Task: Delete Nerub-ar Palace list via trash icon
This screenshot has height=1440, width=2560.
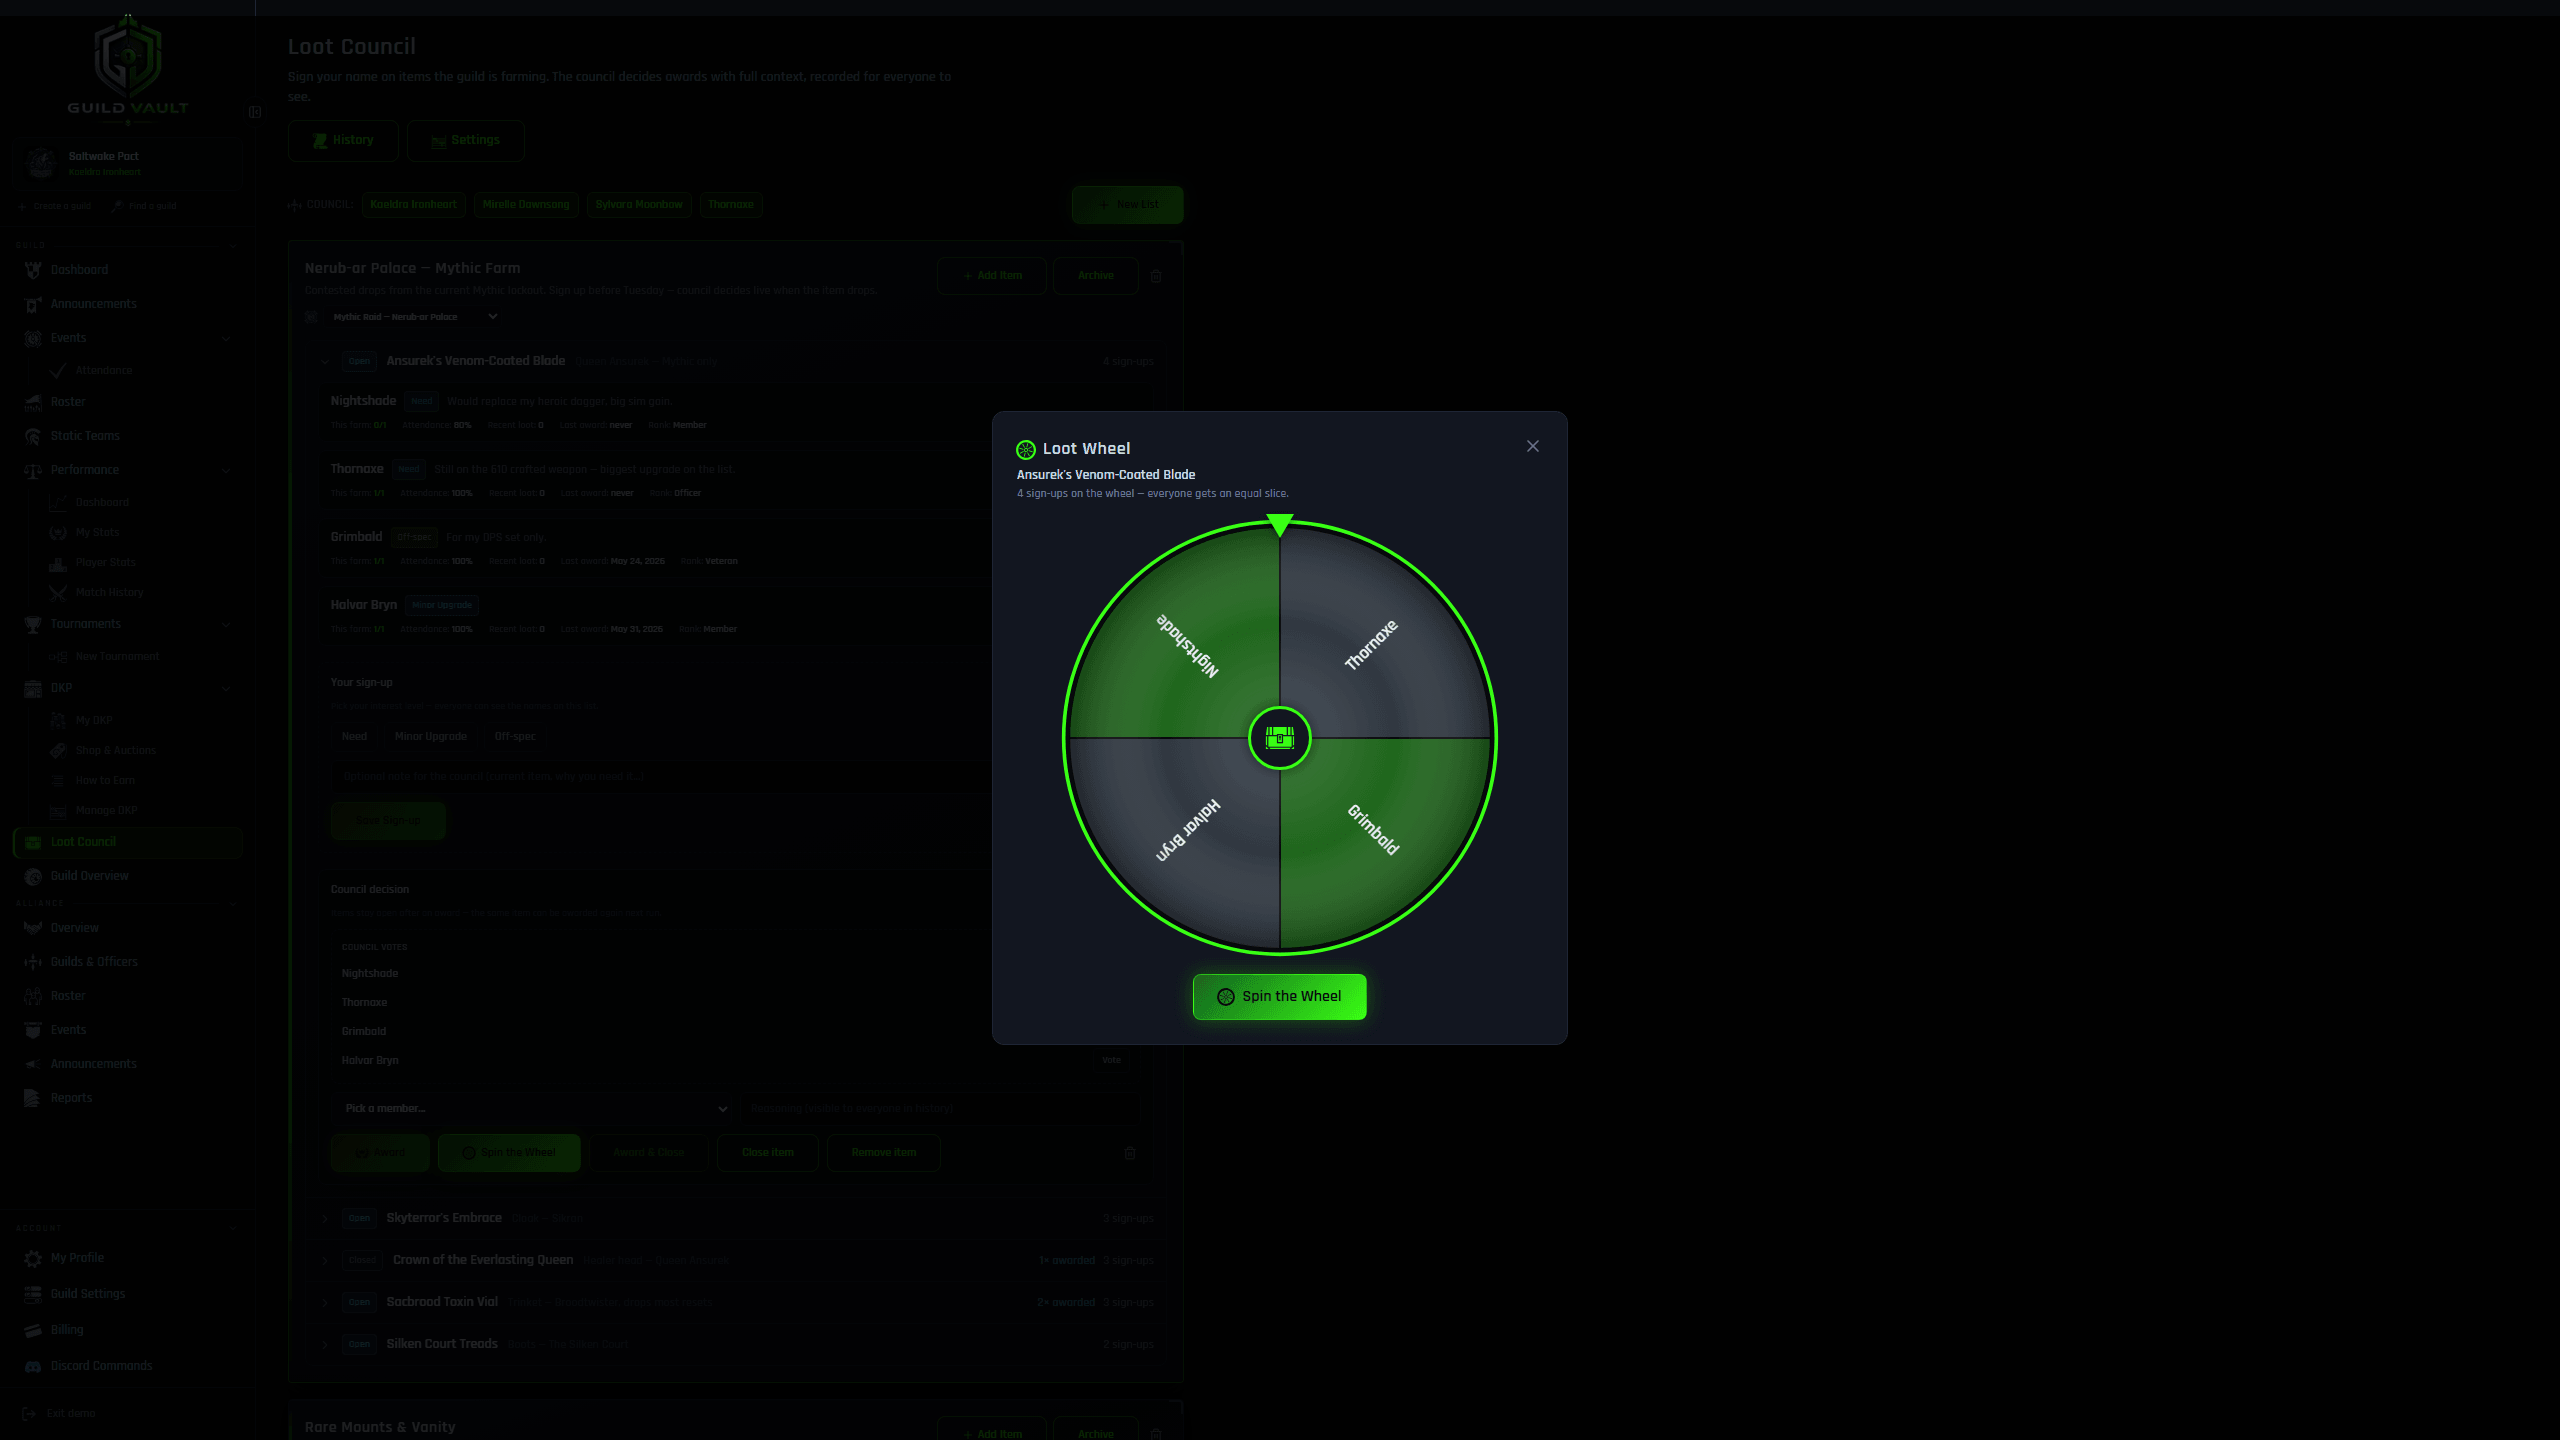Action: click(x=1156, y=276)
